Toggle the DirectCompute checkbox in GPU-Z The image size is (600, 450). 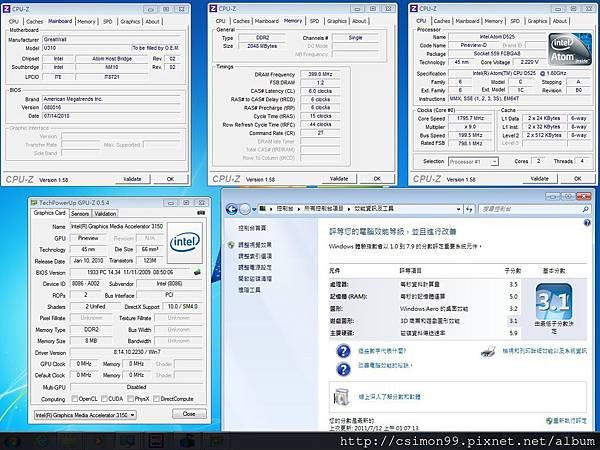156,399
